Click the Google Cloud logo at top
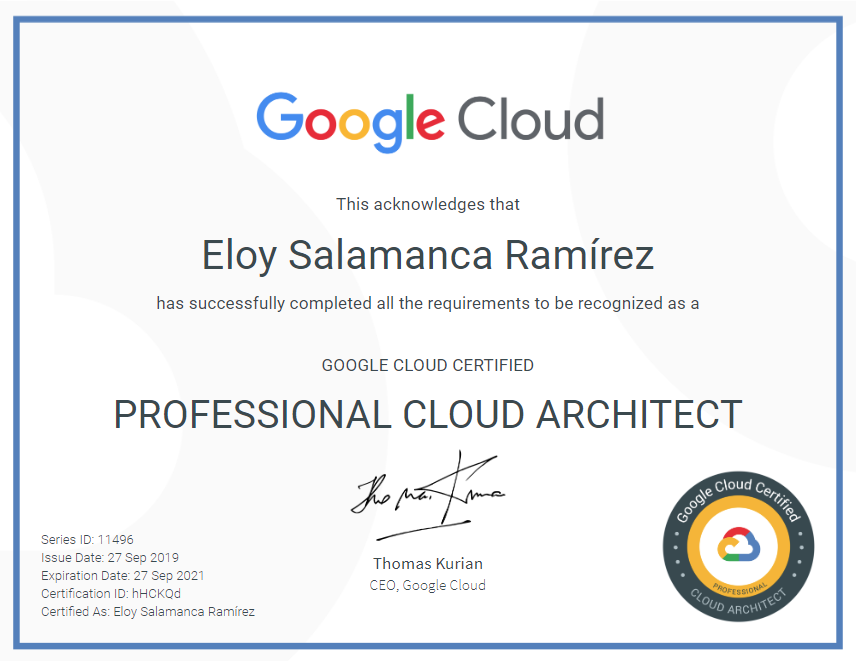The width and height of the screenshot is (856, 661). point(429,119)
